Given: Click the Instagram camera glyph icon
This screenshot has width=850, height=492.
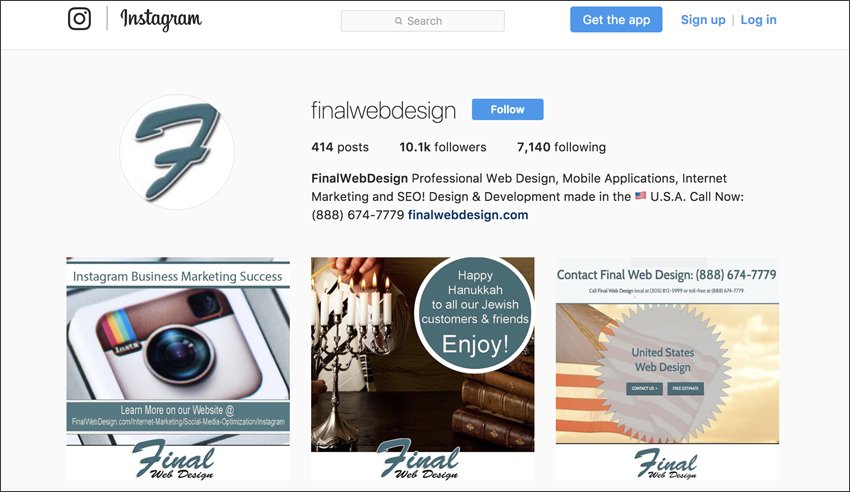Looking at the screenshot, I should (x=79, y=19).
